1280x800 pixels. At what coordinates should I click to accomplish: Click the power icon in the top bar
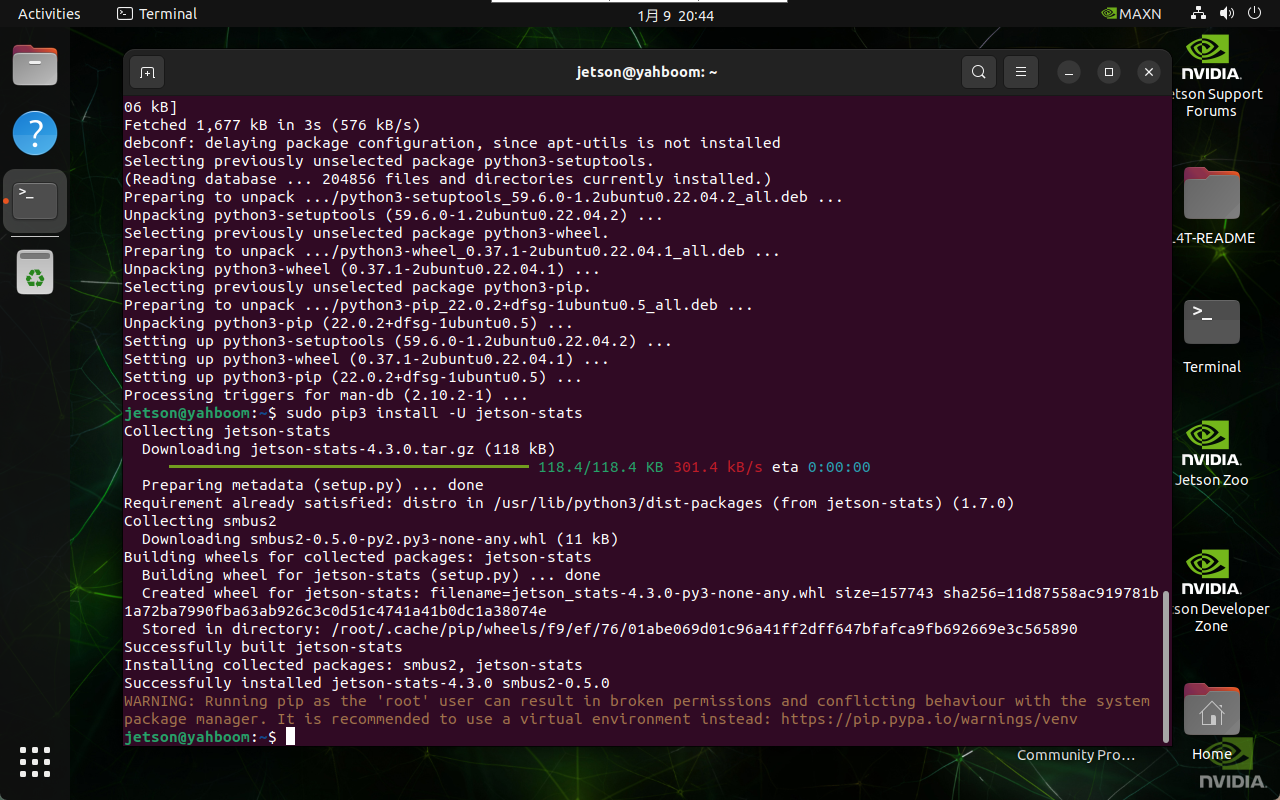coord(1255,14)
